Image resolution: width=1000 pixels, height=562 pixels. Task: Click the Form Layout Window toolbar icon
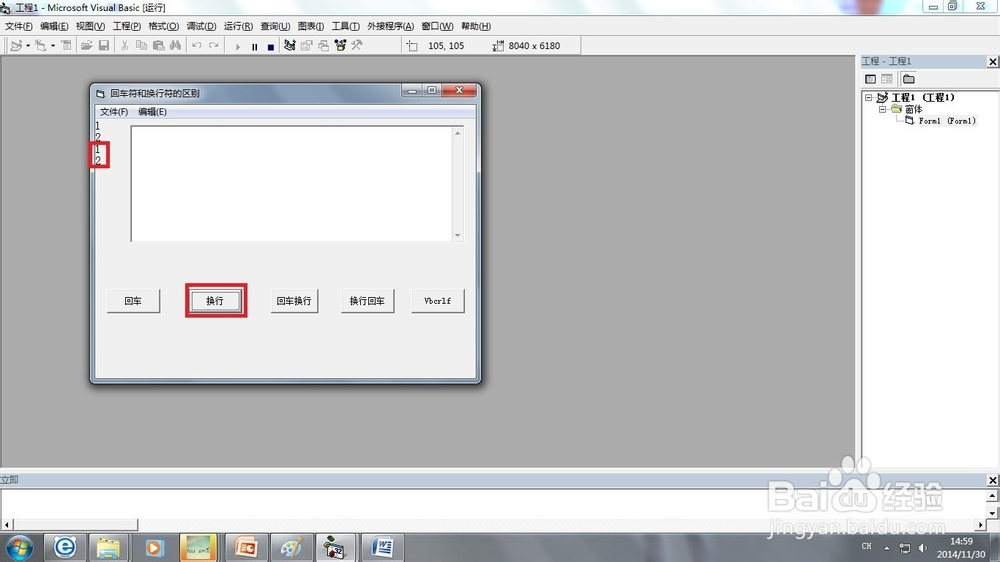pyautogui.click(x=323, y=45)
